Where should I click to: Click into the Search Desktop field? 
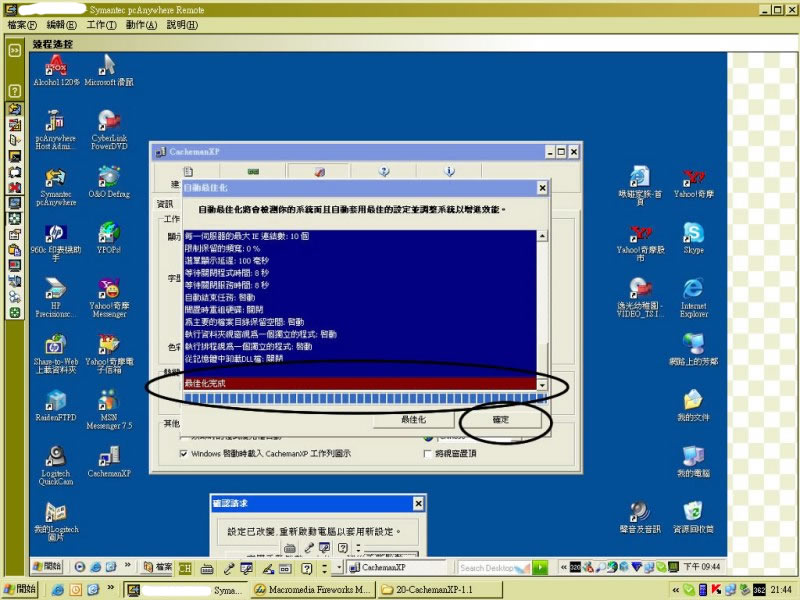(x=492, y=567)
